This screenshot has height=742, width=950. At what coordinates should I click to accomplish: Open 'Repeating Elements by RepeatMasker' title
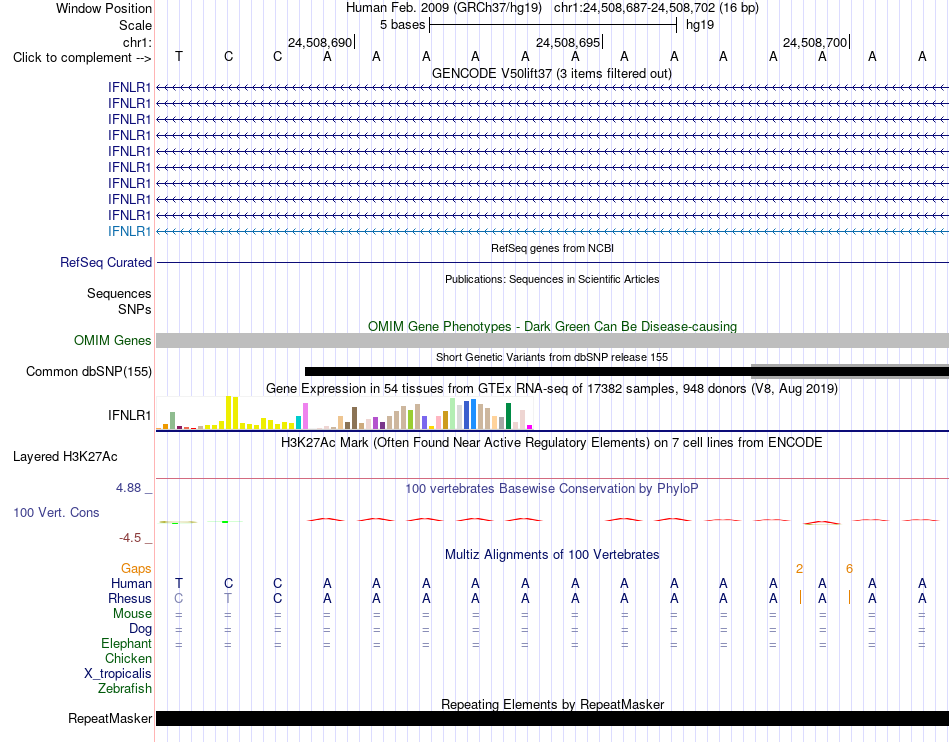tap(553, 704)
